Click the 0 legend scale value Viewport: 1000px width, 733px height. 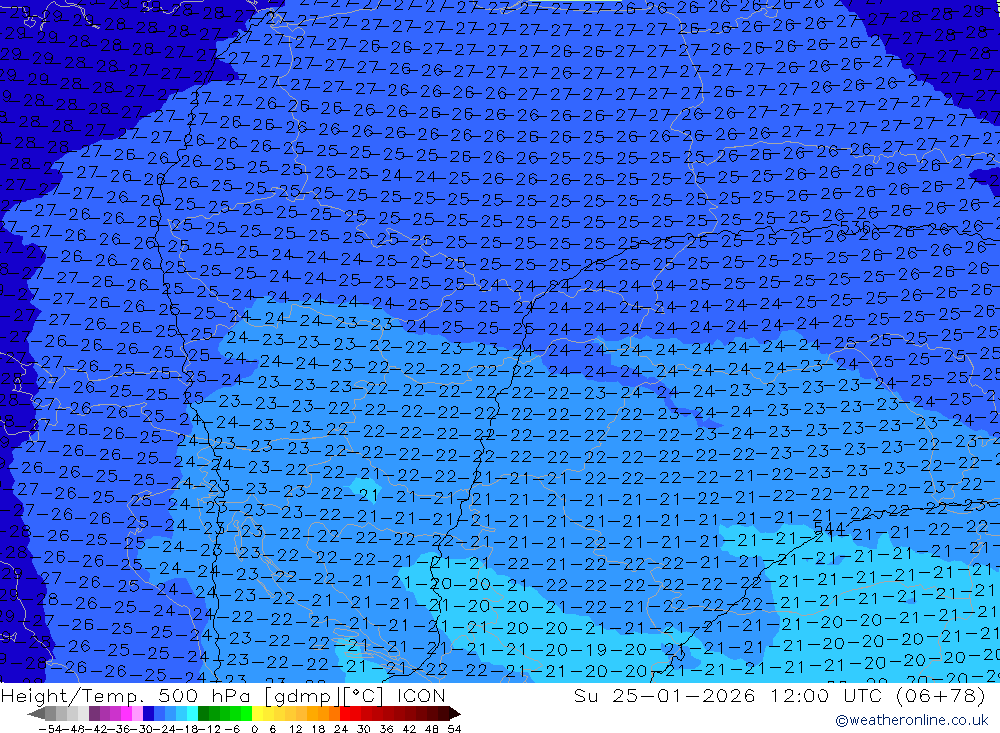pyautogui.click(x=254, y=729)
